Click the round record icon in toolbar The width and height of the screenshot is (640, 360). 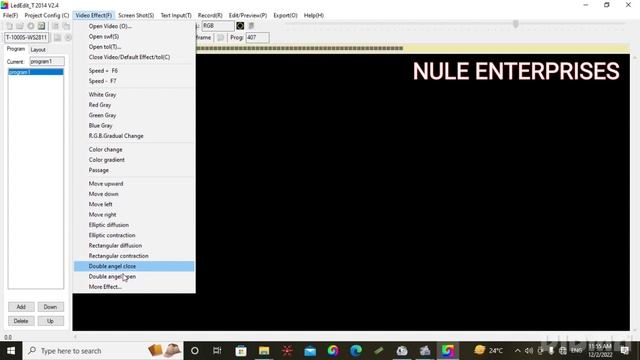coord(31,26)
